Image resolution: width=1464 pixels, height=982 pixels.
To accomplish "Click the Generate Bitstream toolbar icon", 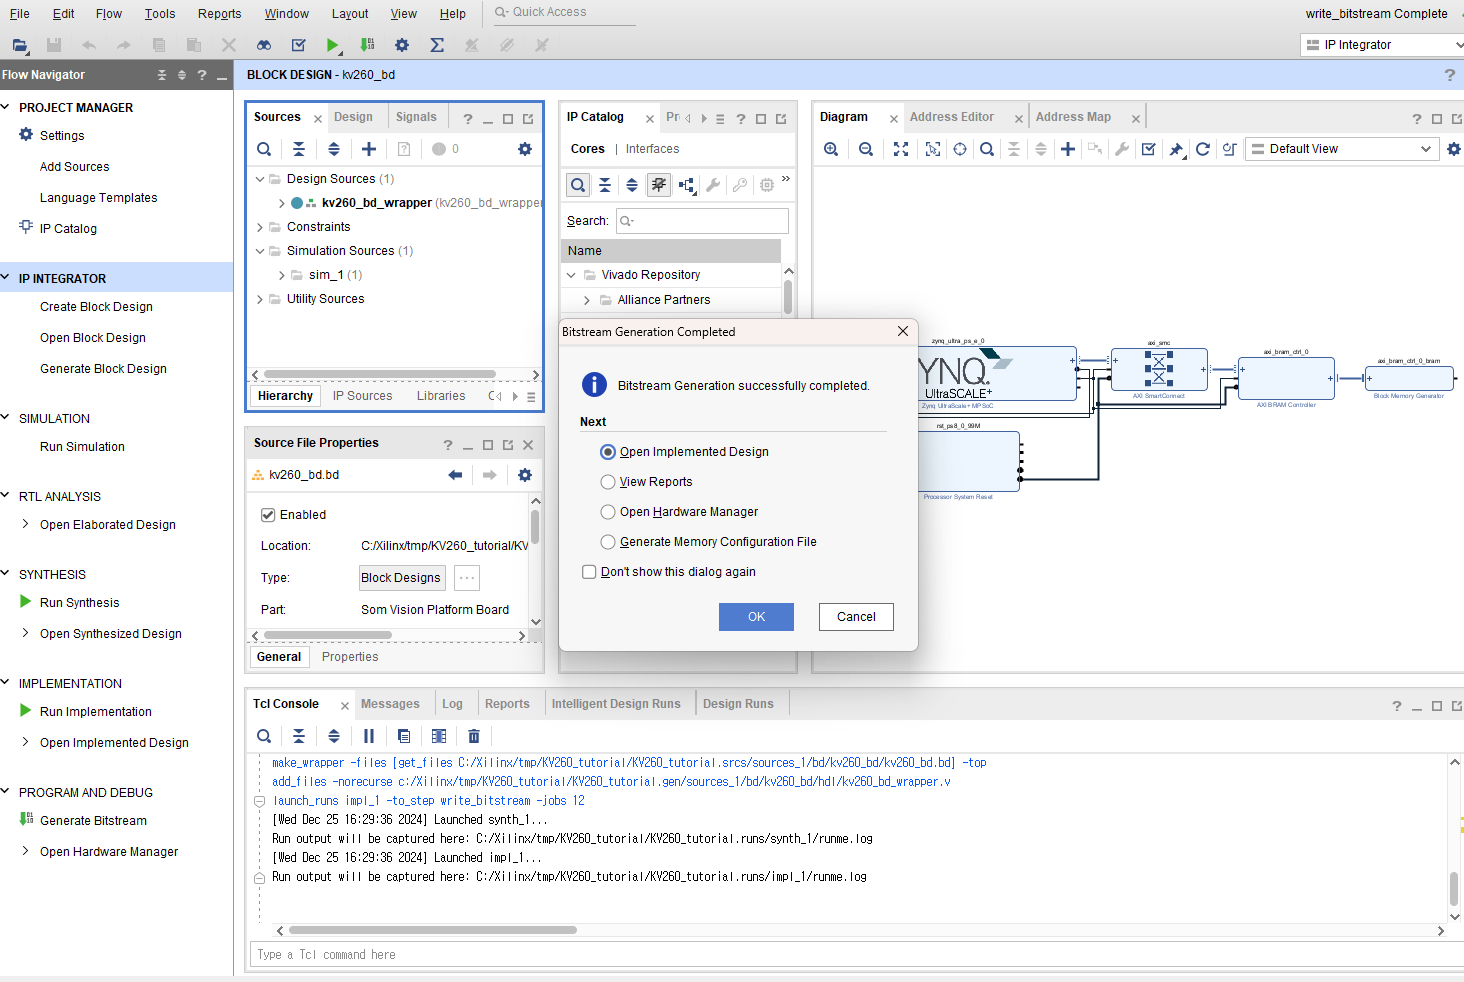I will pyautogui.click(x=367, y=45).
